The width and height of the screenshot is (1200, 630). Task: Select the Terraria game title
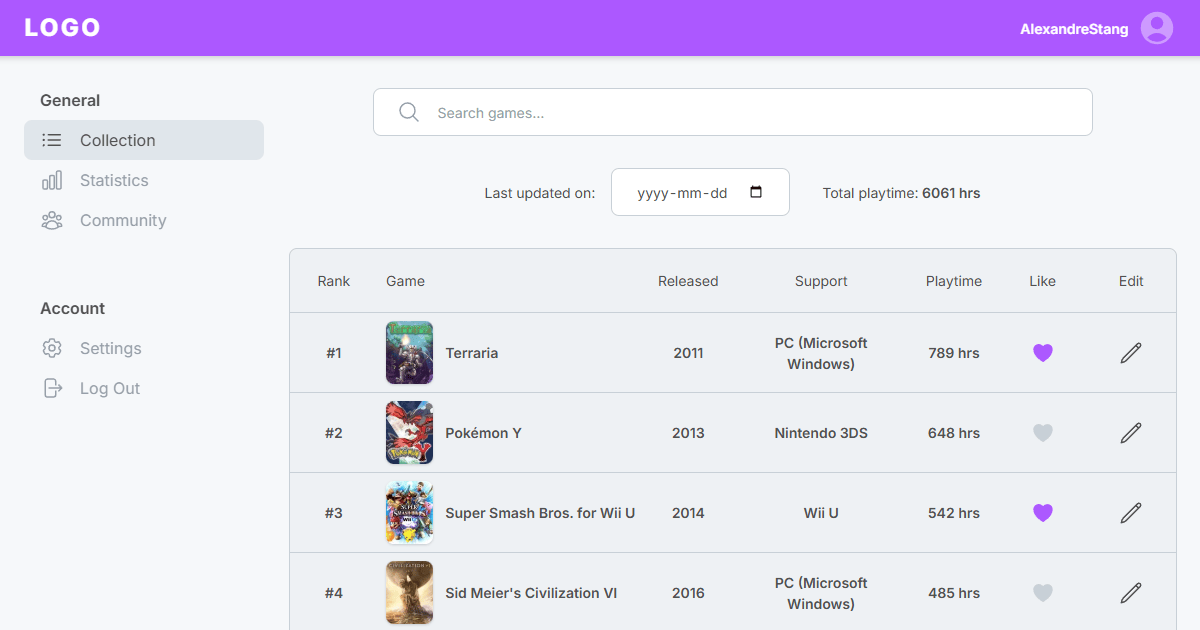[472, 353]
